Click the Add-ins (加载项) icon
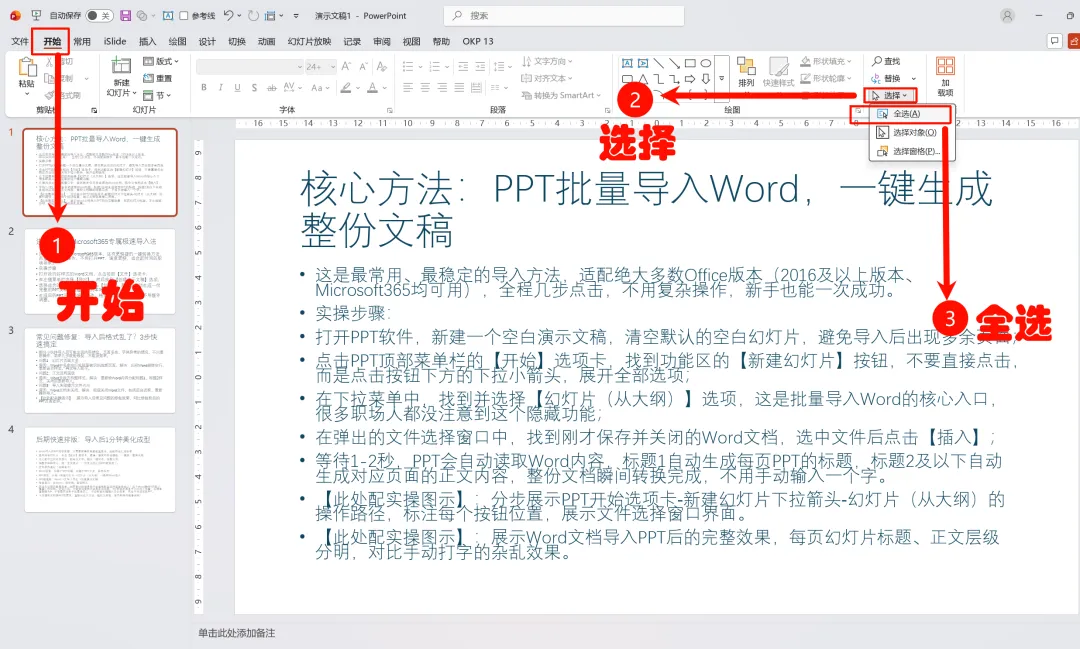The image size is (1080, 649). [x=945, y=76]
